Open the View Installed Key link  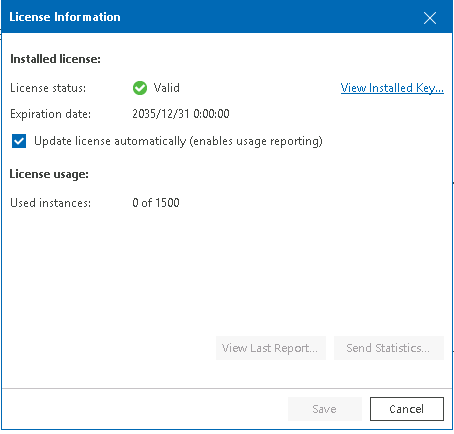tap(392, 88)
